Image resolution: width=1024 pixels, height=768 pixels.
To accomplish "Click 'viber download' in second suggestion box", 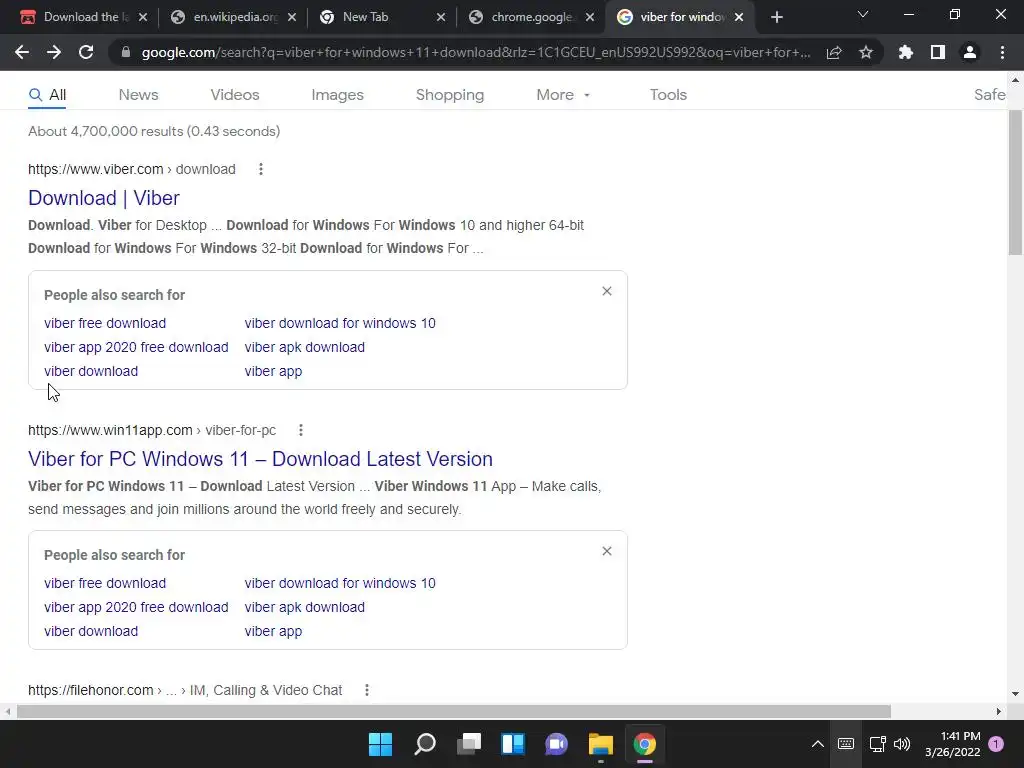I will (91, 631).
